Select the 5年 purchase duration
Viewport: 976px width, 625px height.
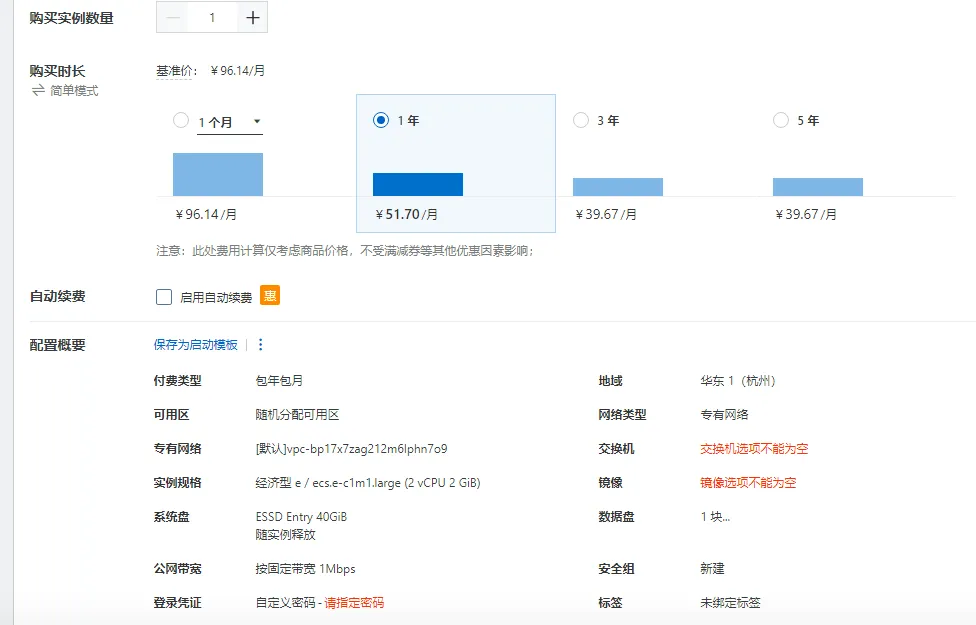(x=781, y=119)
